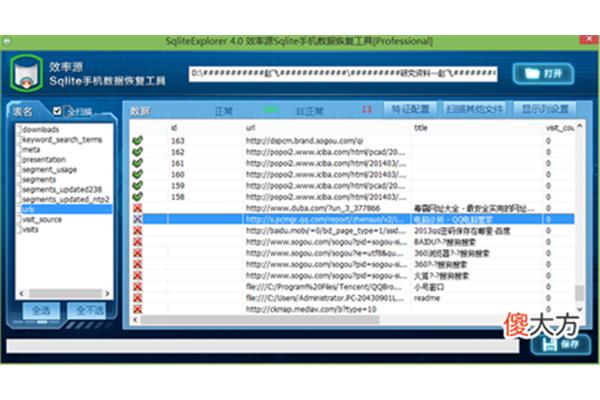This screenshot has height=400, width=600.
Task: Click the red X icon of the 小号窗口 row
Action: click(x=137, y=286)
